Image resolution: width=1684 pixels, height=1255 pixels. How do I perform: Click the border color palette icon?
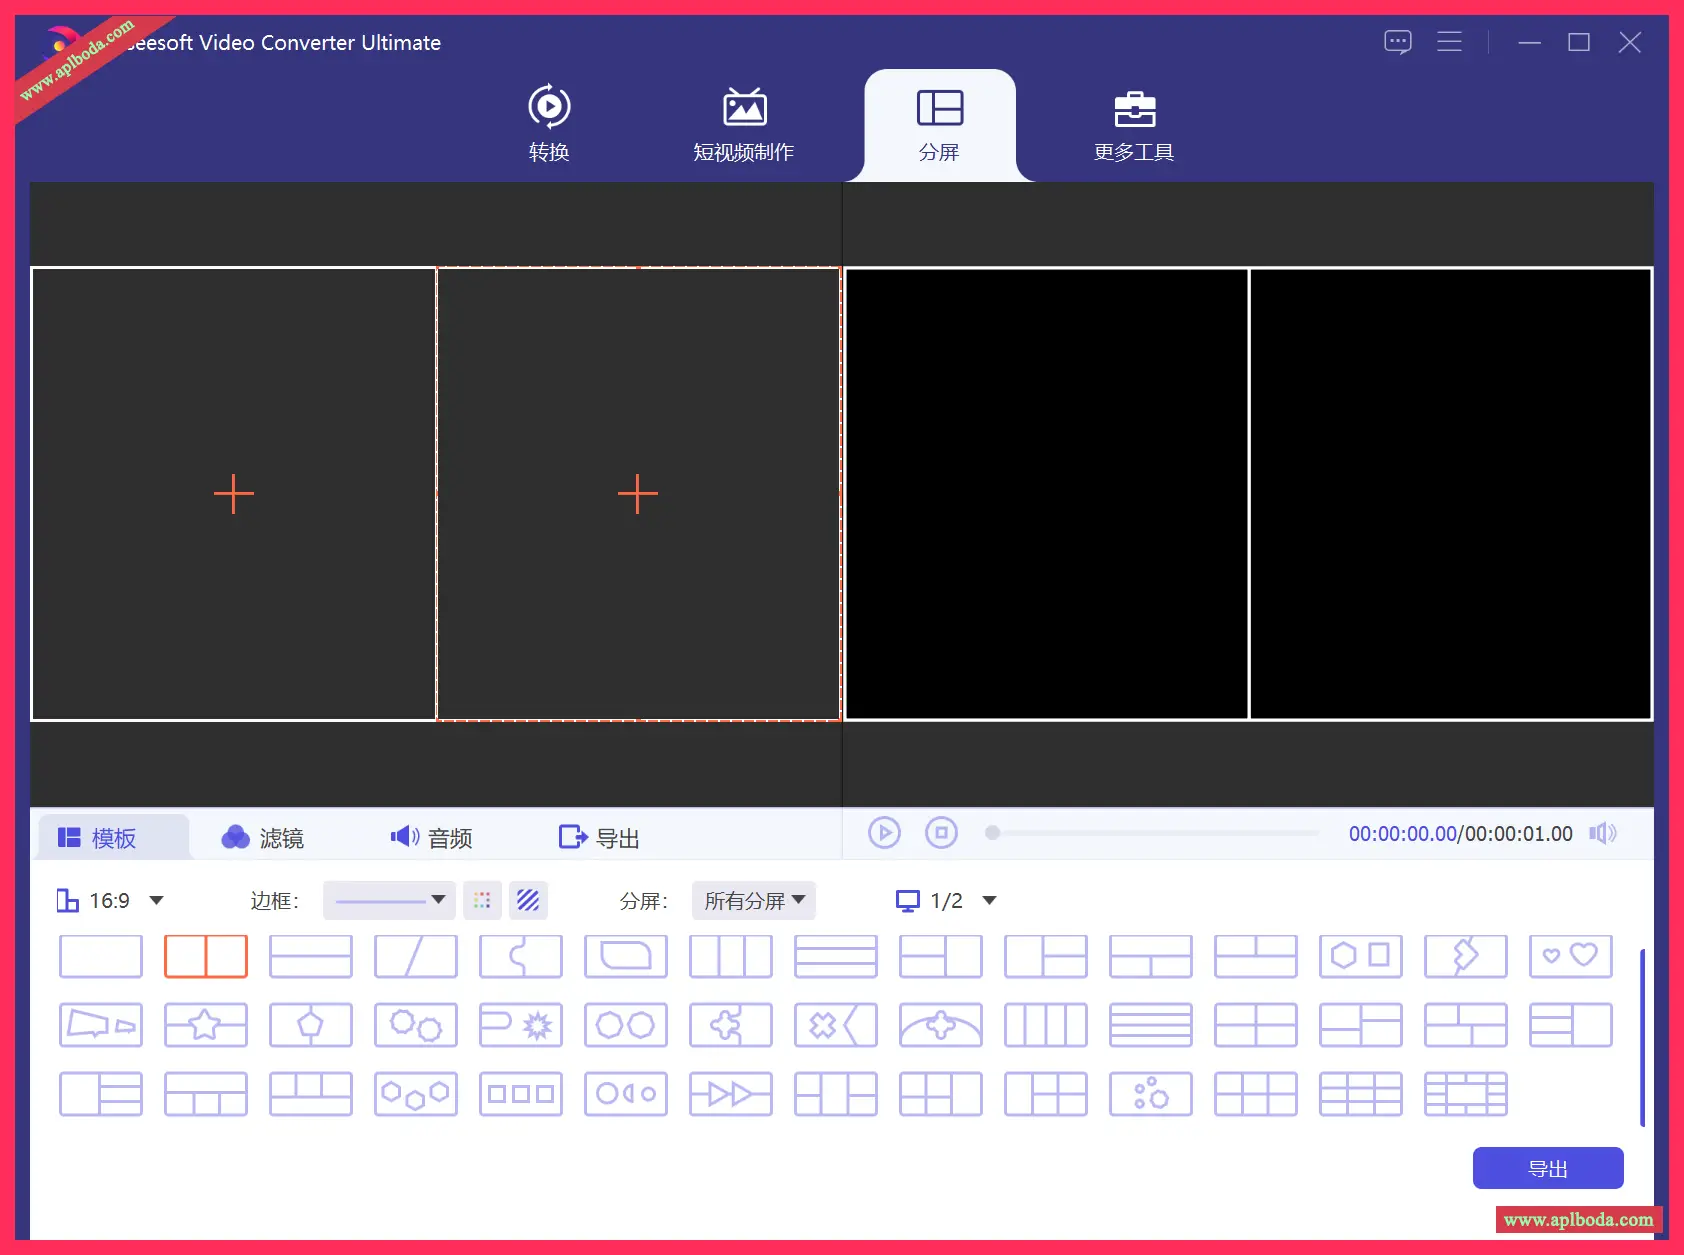pos(482,901)
